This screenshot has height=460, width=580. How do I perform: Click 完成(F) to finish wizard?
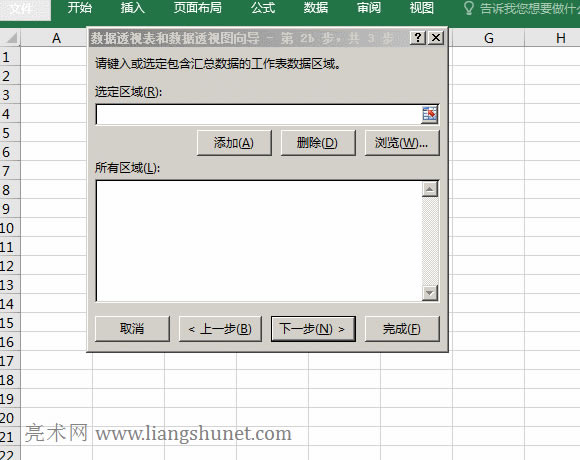click(x=402, y=328)
